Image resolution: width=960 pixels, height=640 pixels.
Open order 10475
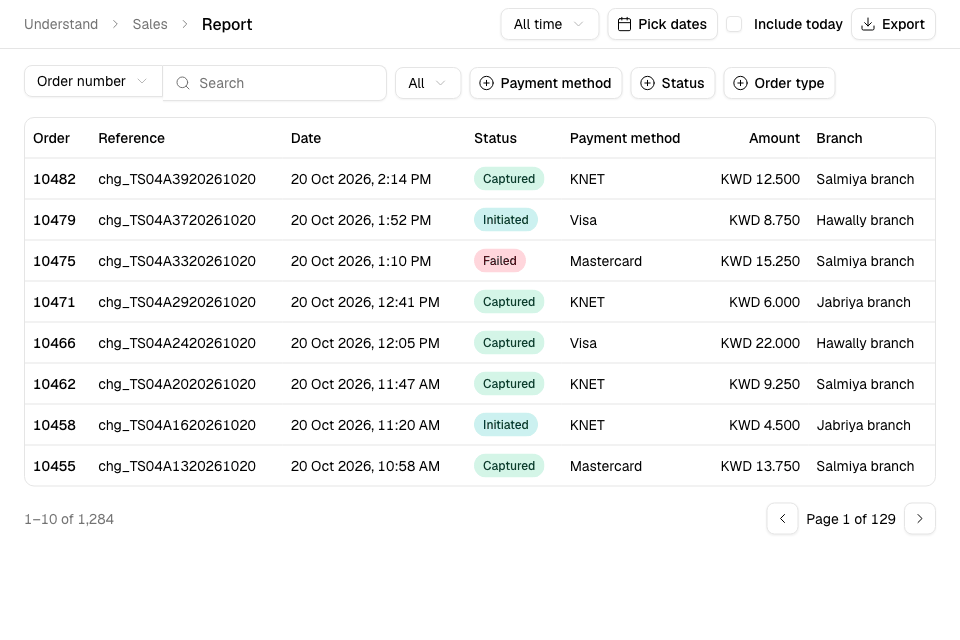click(54, 262)
